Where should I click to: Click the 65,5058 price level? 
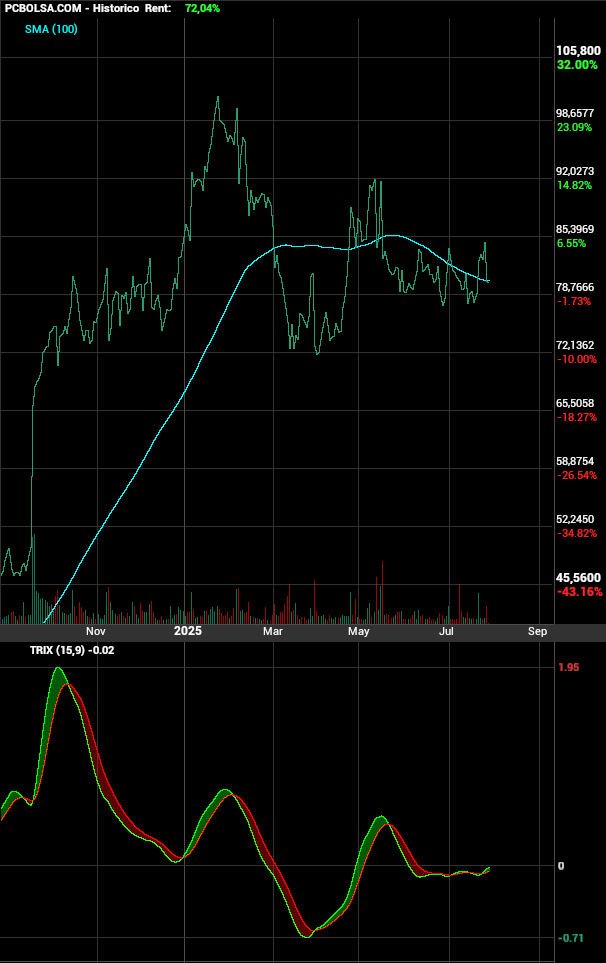tap(575, 404)
